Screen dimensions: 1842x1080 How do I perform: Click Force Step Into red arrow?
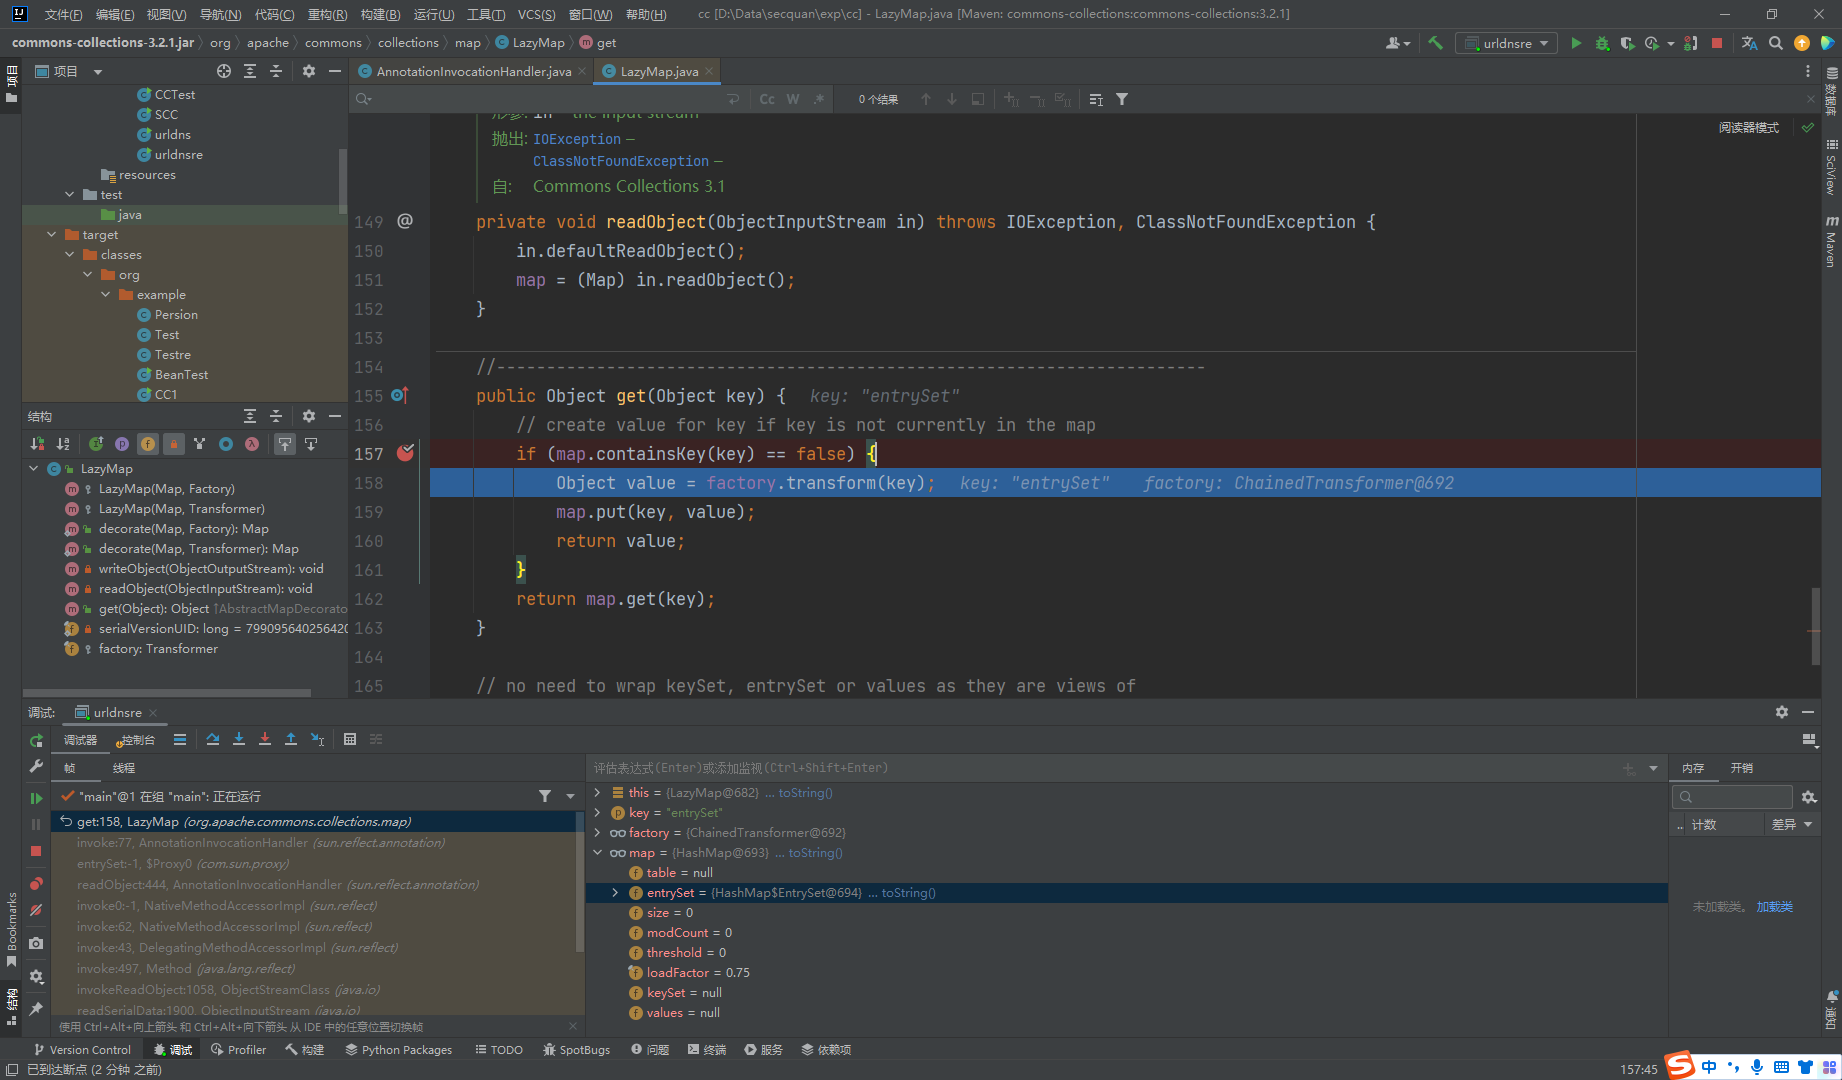(x=265, y=739)
